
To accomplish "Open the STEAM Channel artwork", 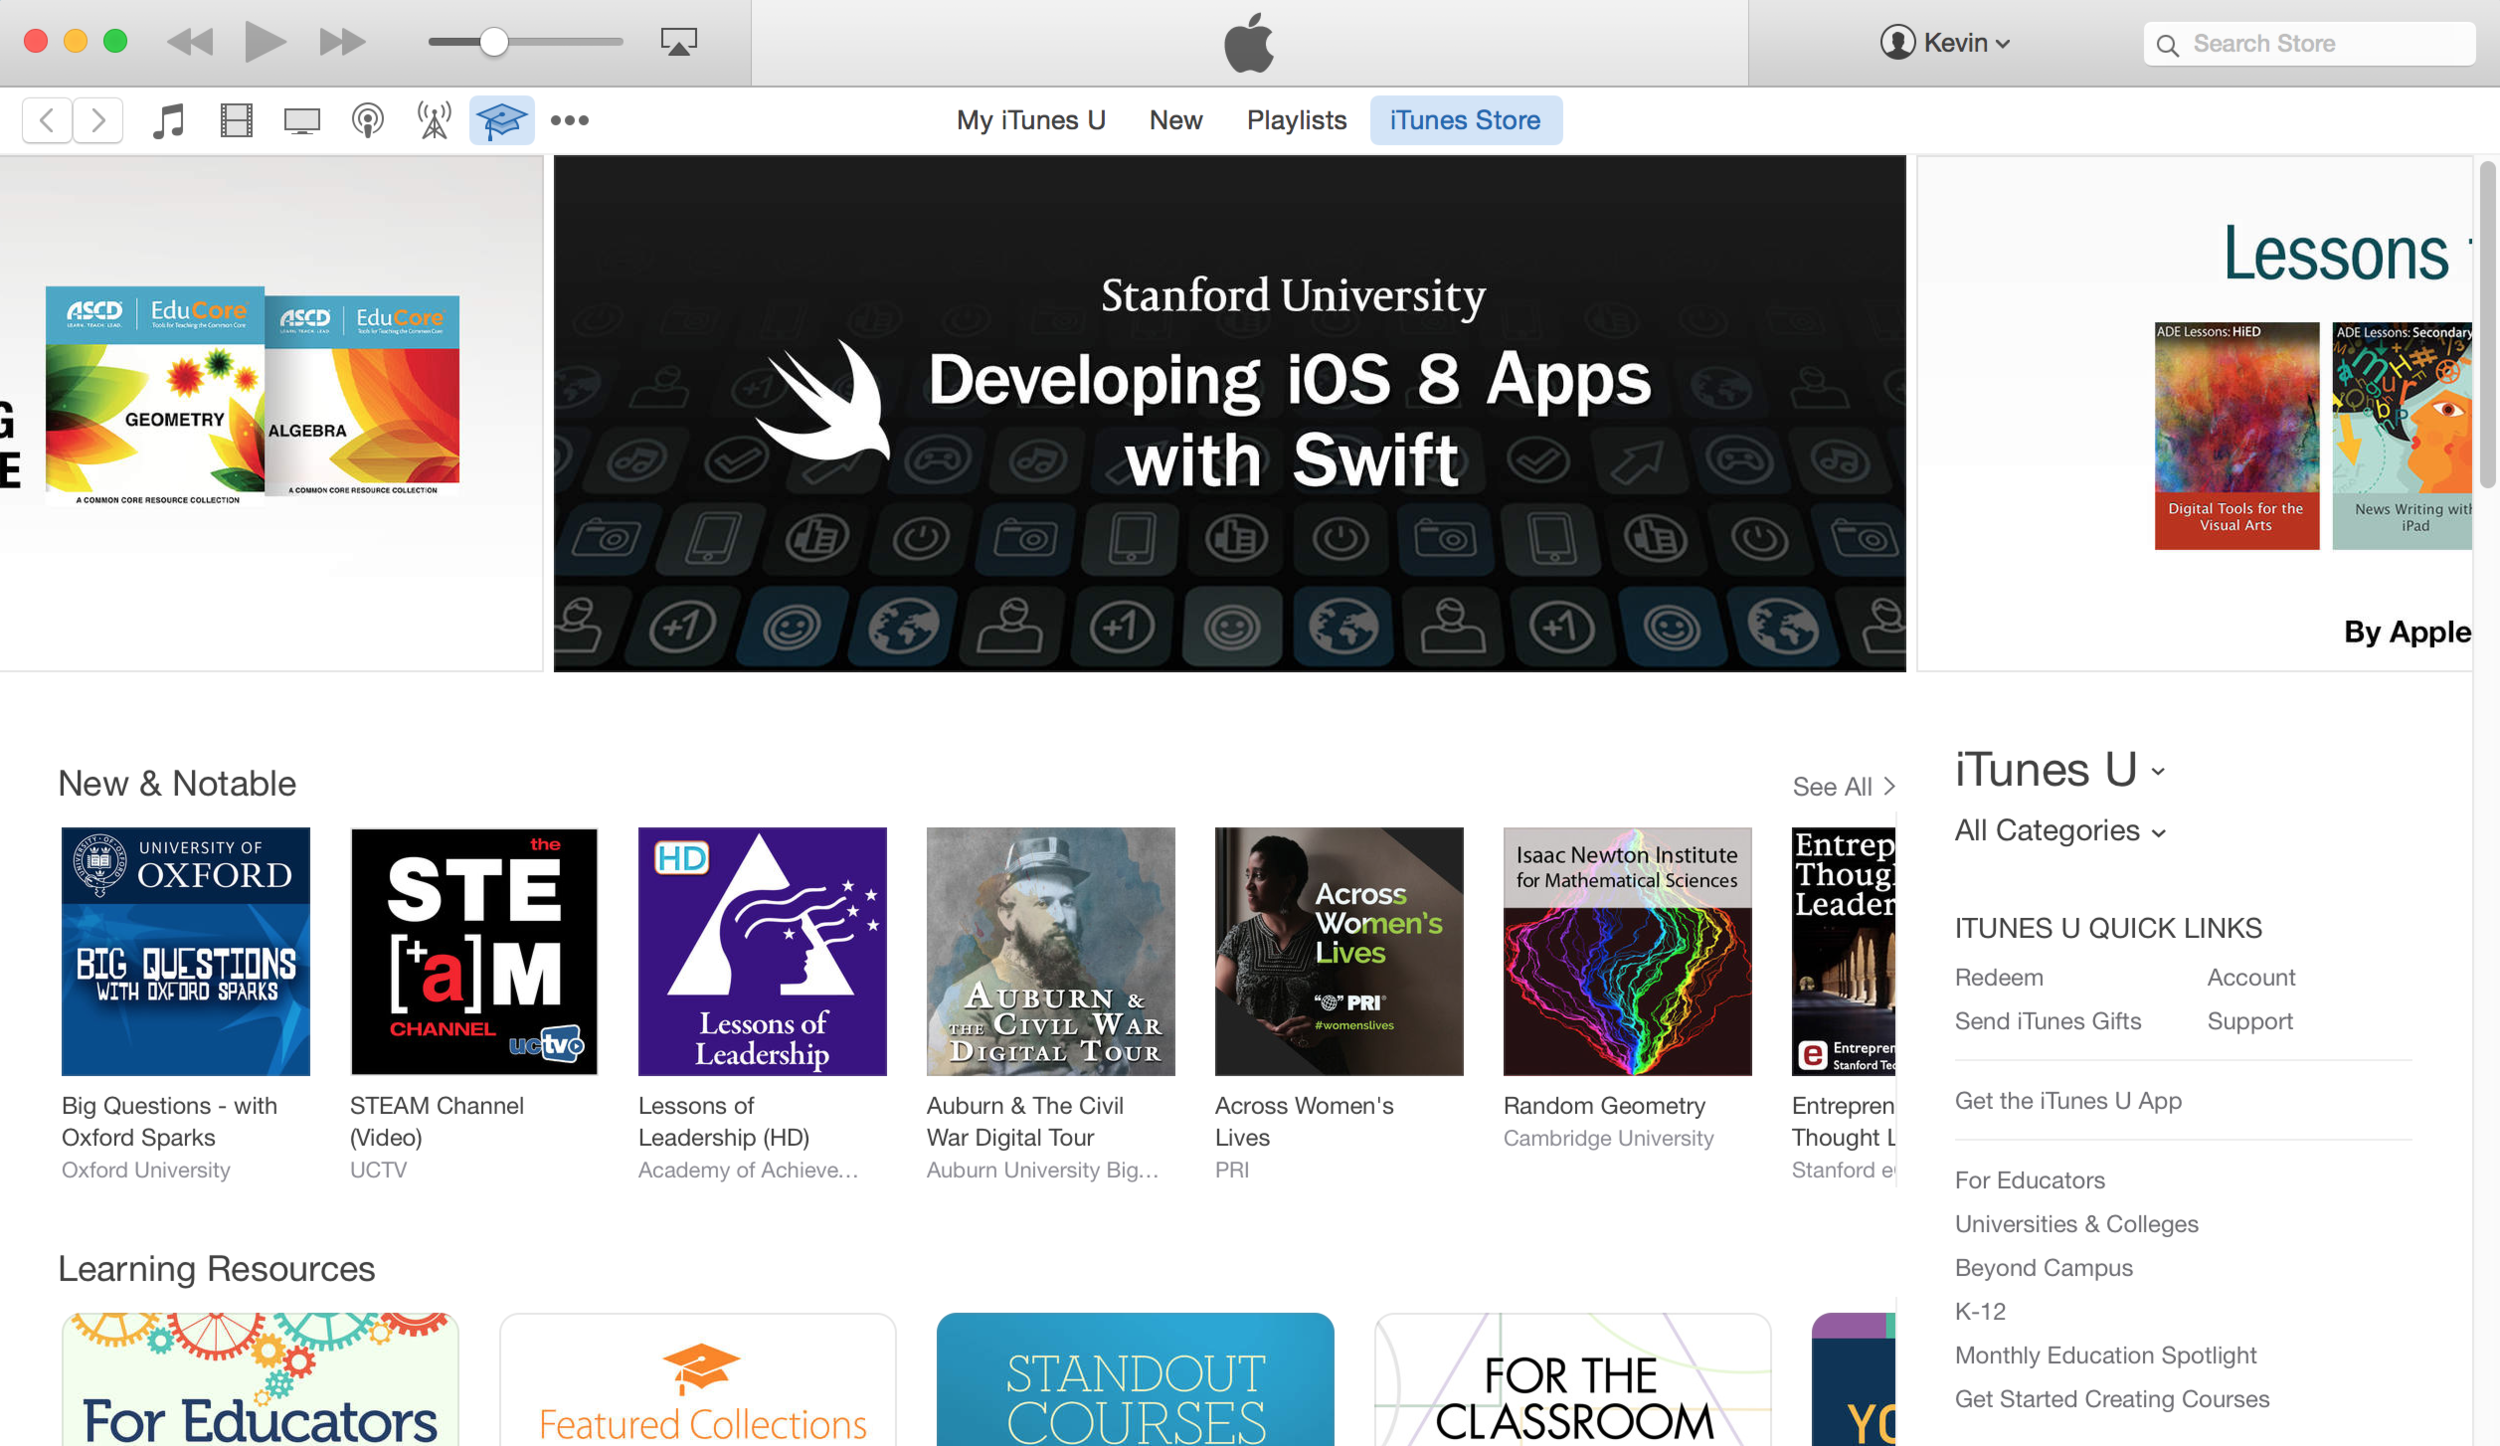I will click(474, 951).
